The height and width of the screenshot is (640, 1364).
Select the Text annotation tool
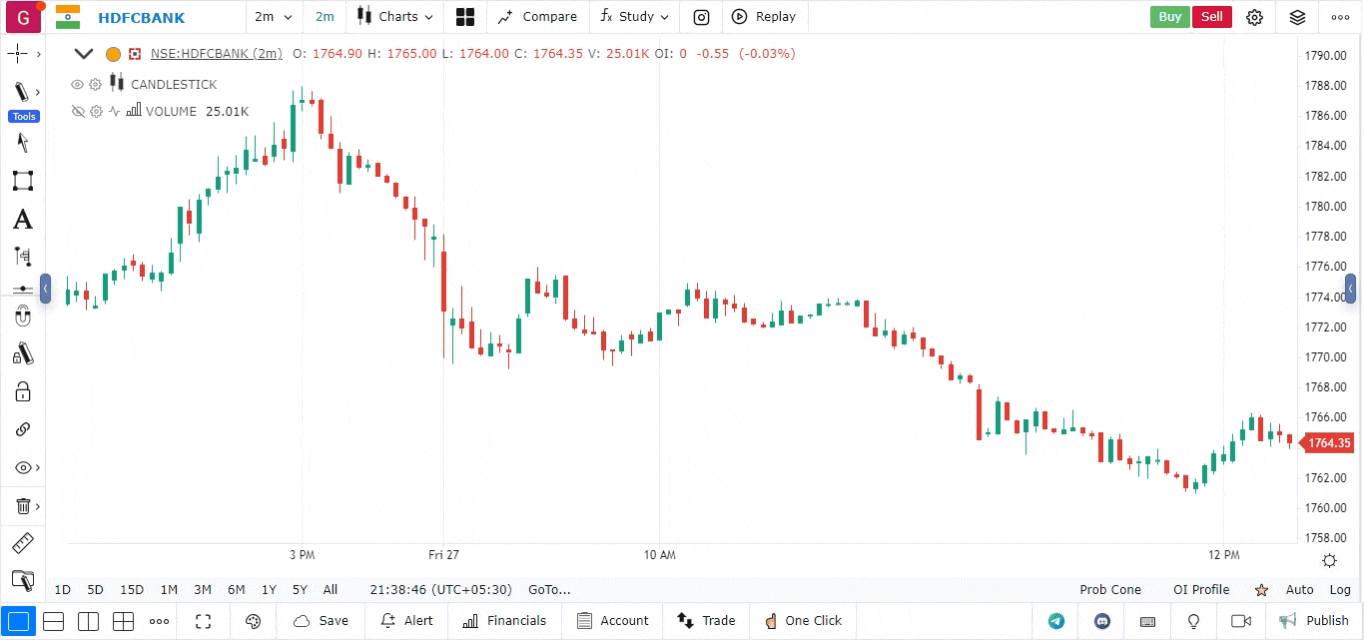click(22, 220)
